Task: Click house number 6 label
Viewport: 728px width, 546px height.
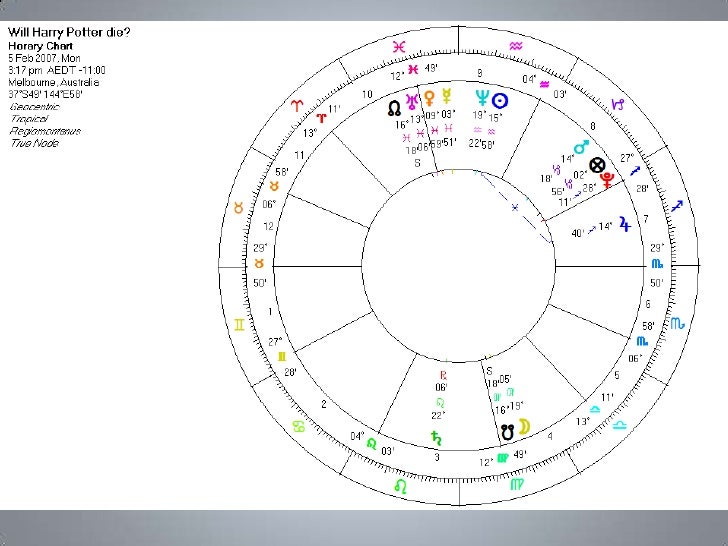Action: 648,304
